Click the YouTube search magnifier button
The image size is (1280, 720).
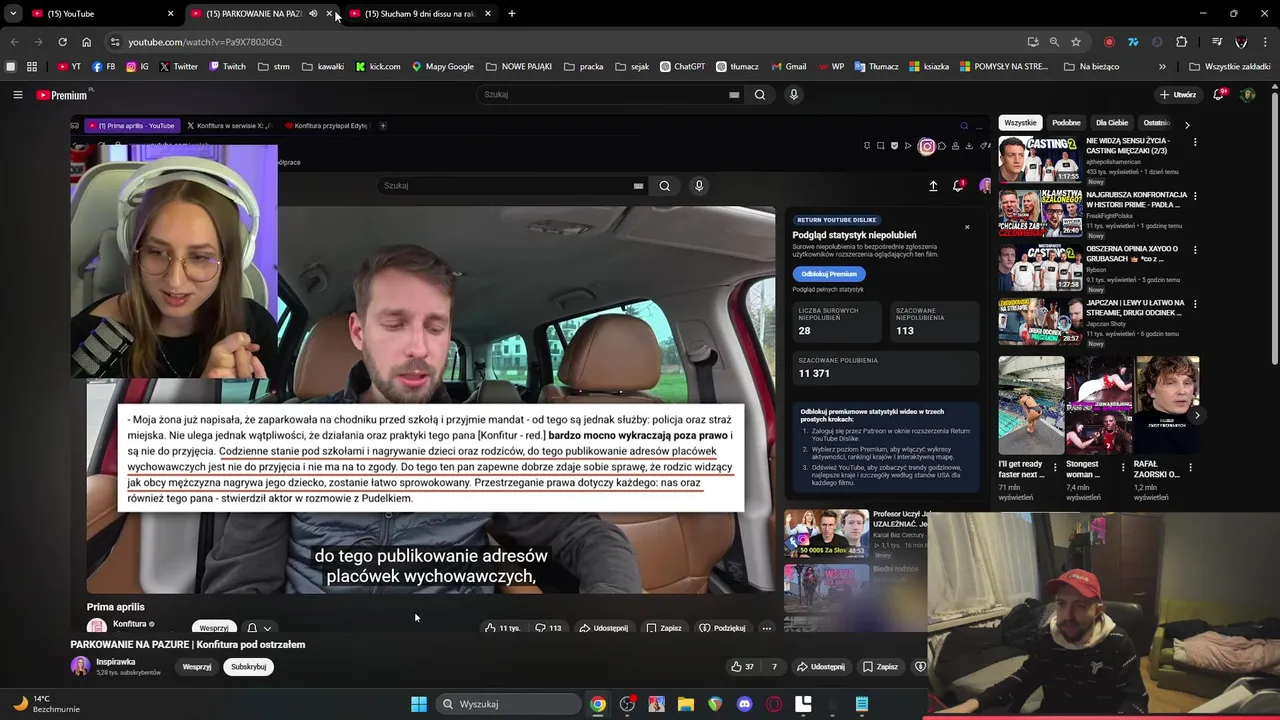[760, 95]
